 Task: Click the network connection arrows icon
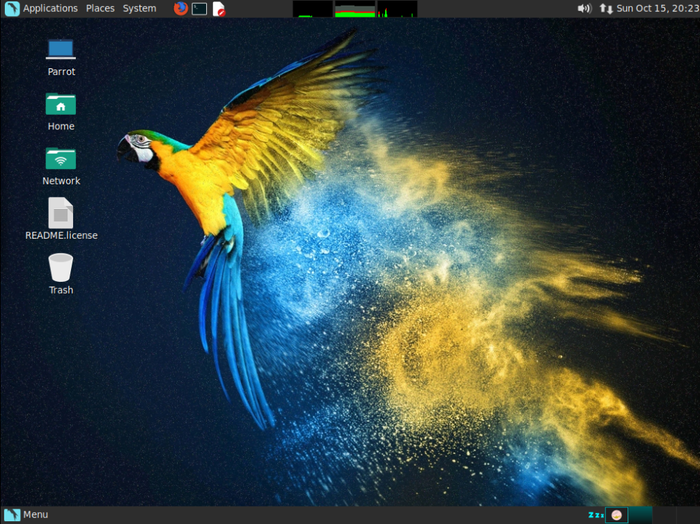606,8
